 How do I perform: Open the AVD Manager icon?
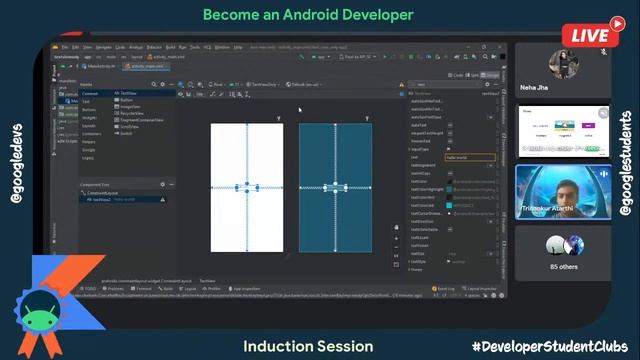pyautogui.click(x=465, y=57)
